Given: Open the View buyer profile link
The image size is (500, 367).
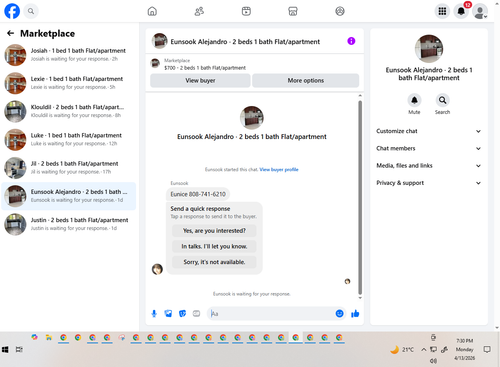Looking at the screenshot, I should pyautogui.click(x=279, y=169).
